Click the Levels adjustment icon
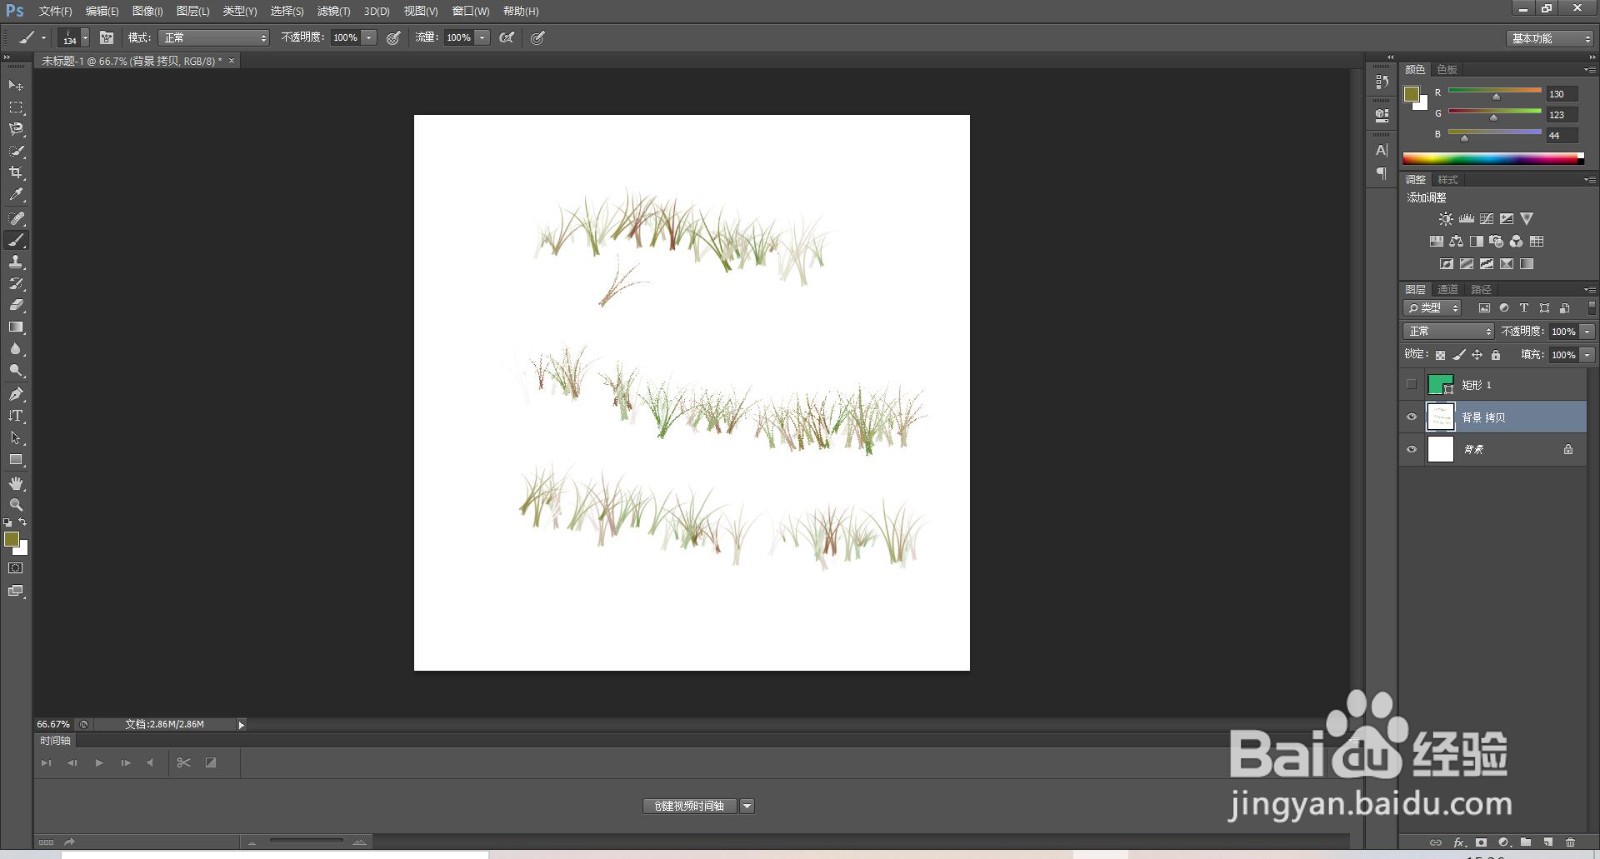Viewport: 1600px width, 859px height. (1466, 219)
